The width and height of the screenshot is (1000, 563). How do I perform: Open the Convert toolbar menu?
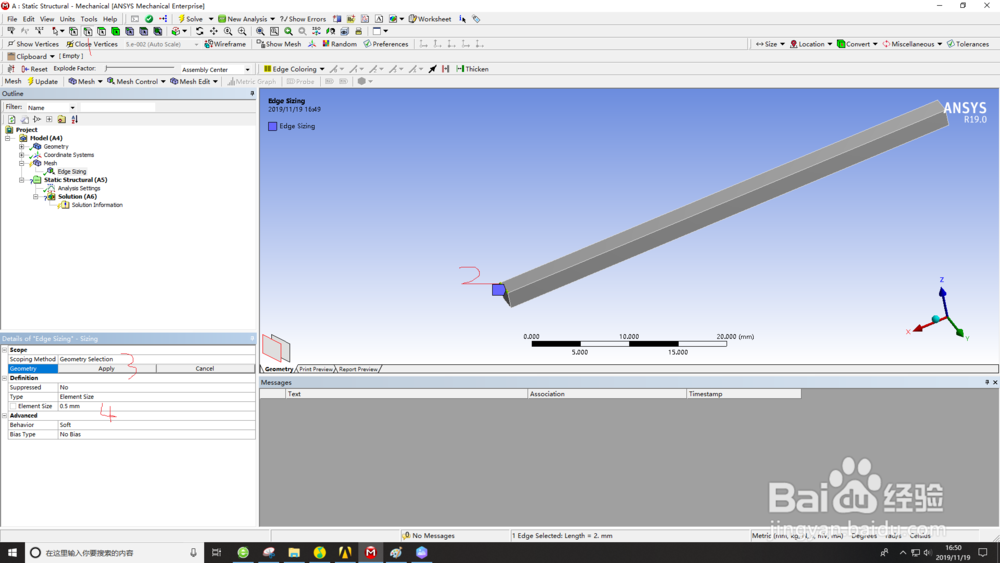click(x=858, y=44)
